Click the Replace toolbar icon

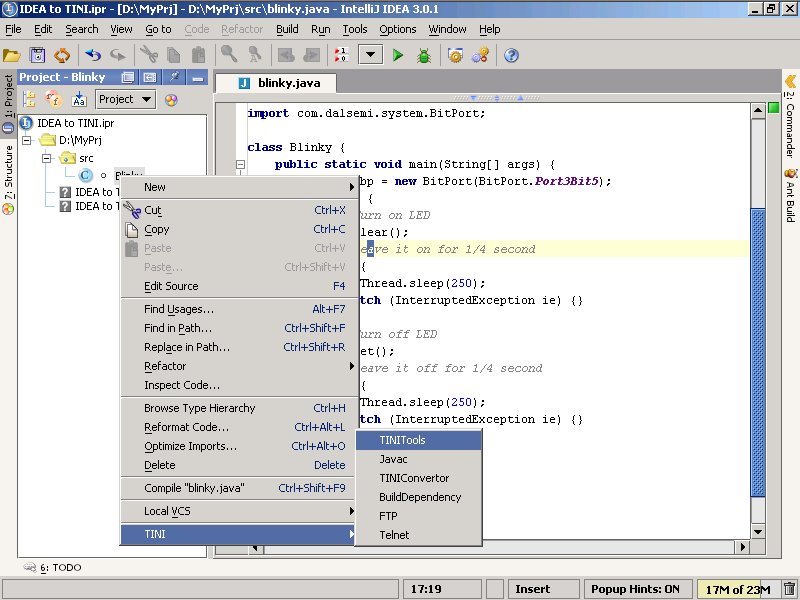tap(254, 55)
